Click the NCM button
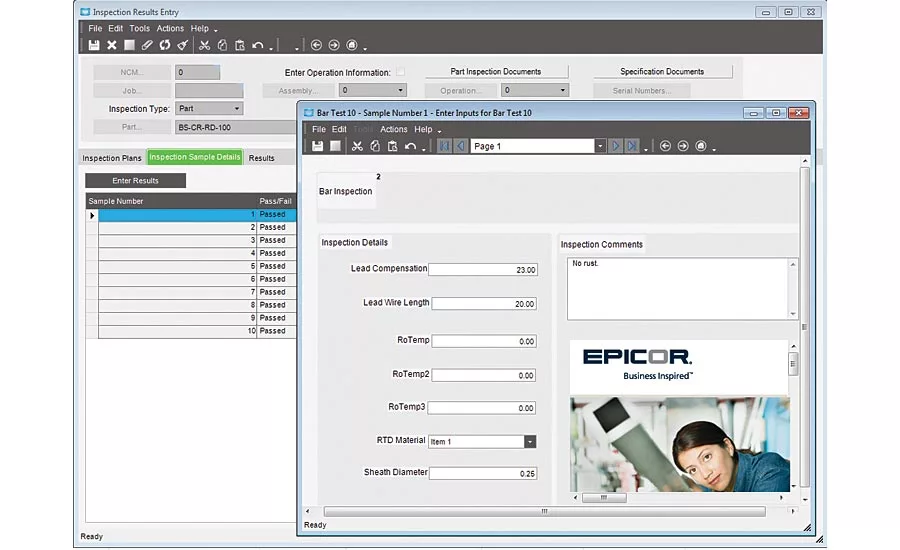The image size is (900, 550). pos(132,72)
